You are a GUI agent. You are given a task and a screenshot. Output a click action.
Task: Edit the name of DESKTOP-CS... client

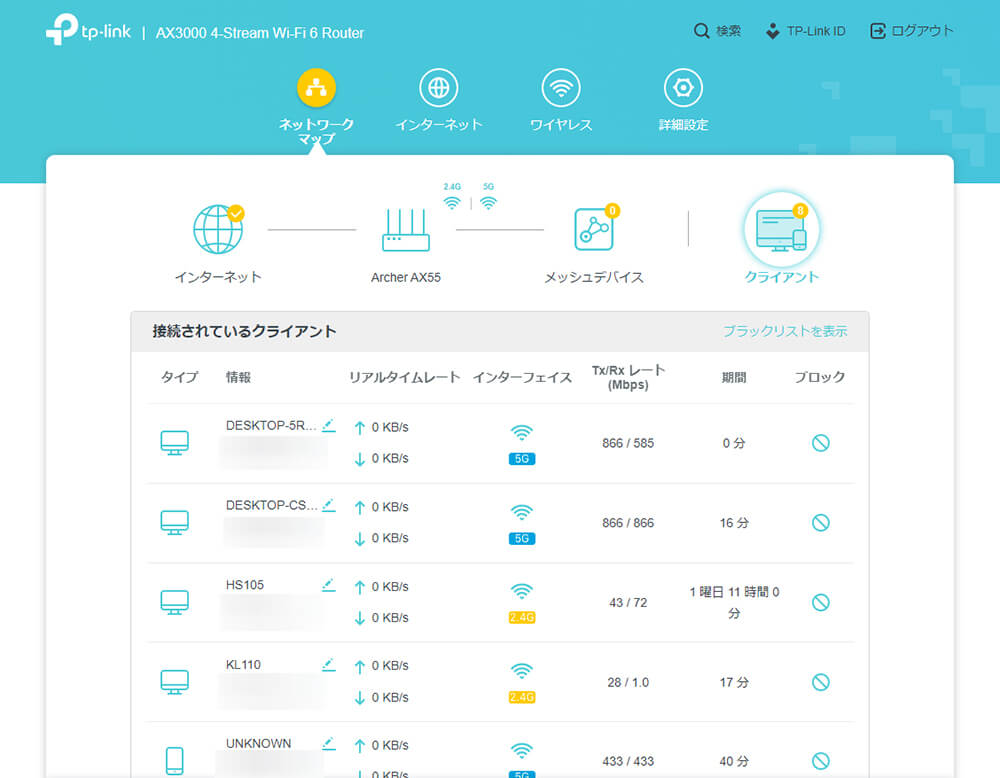tap(328, 505)
